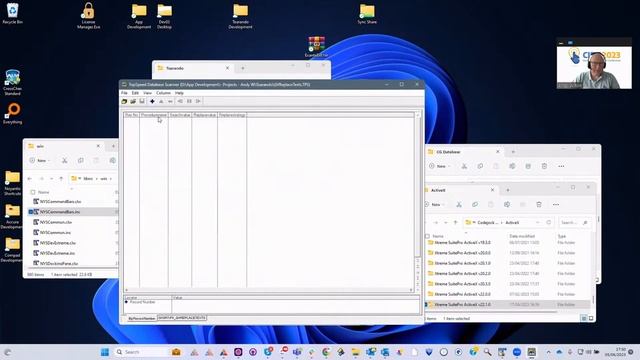Sort by Date modified column in ActiveX window
Image resolution: width=640 pixels, height=360 pixels.
pos(522,236)
